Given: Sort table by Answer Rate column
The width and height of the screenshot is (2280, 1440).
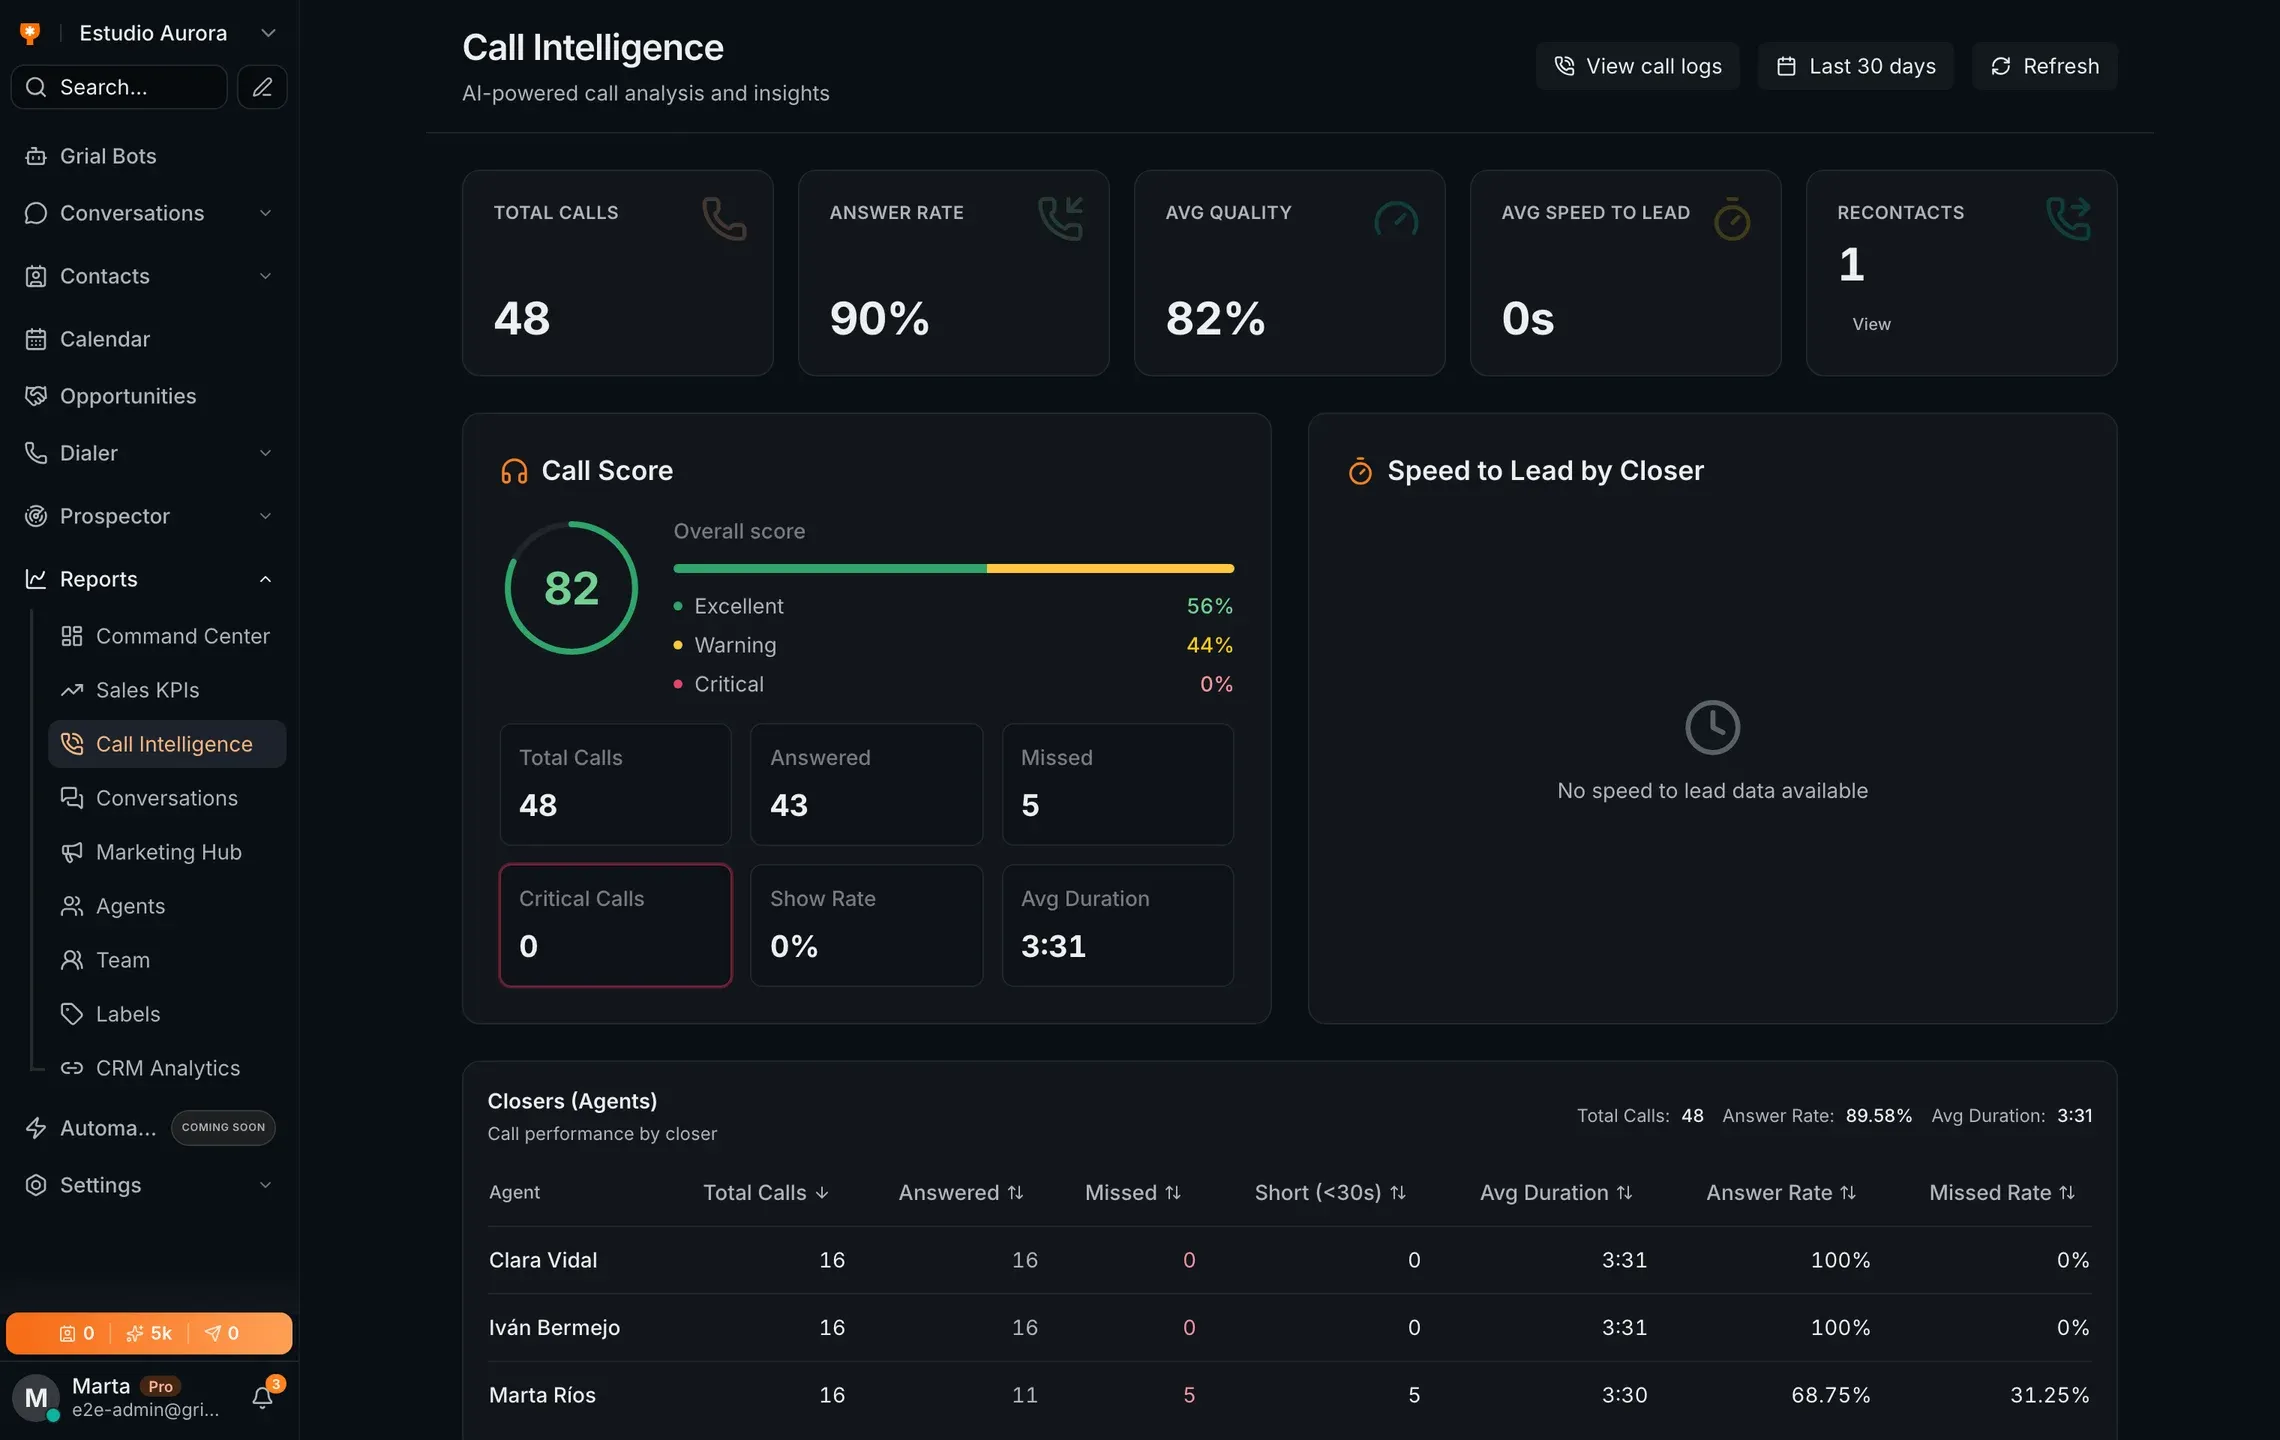Looking at the screenshot, I should 1781,1193.
